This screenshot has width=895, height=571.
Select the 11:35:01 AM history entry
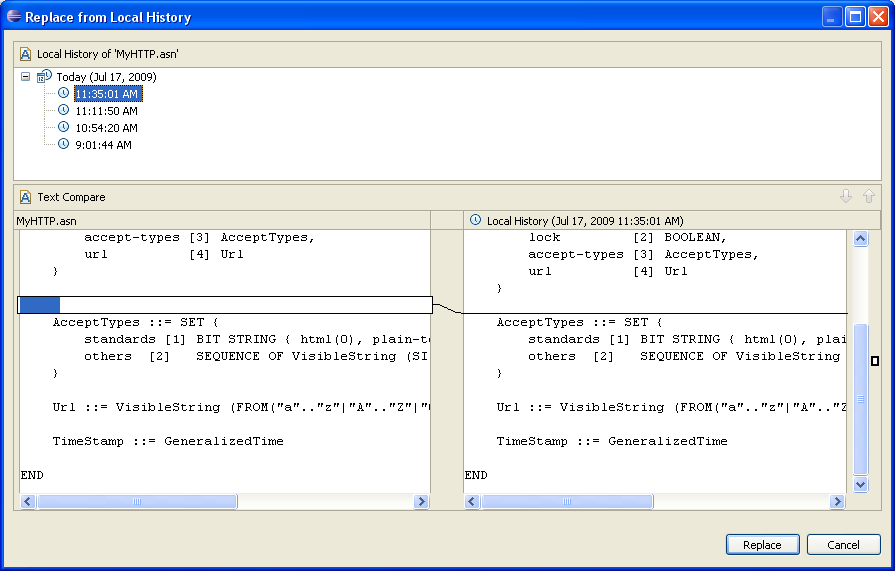107,94
